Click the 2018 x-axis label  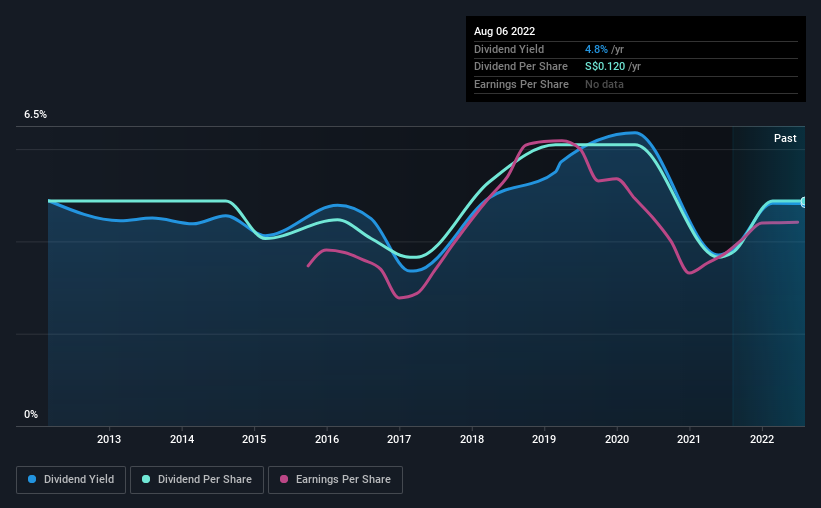click(472, 439)
